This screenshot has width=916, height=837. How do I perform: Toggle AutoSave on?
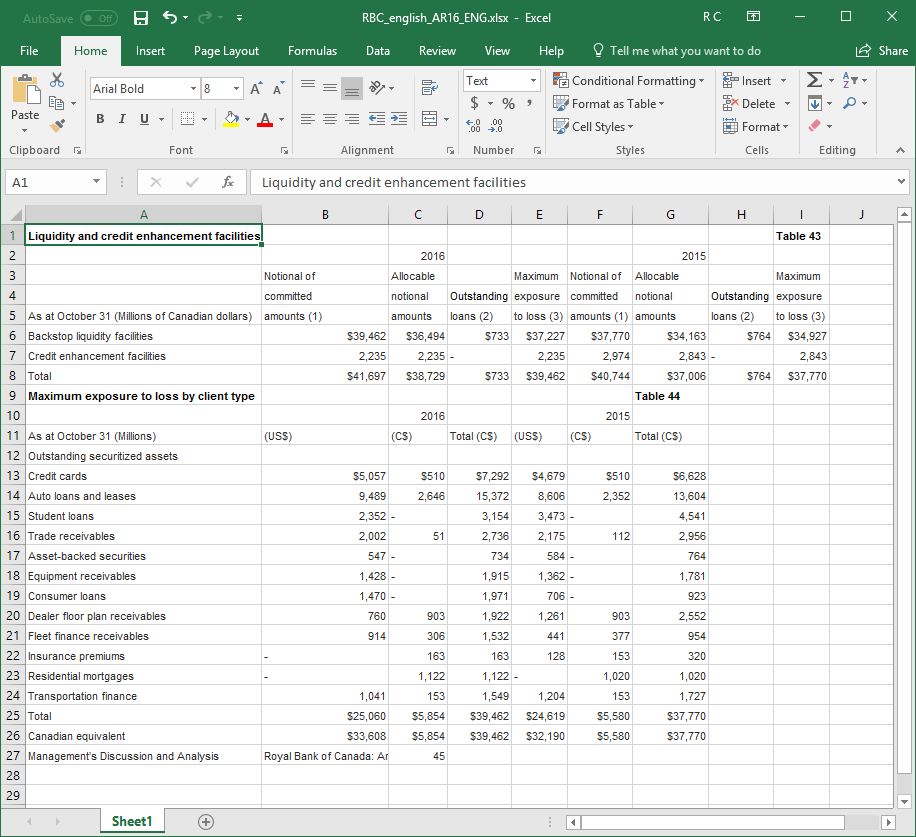(x=96, y=18)
